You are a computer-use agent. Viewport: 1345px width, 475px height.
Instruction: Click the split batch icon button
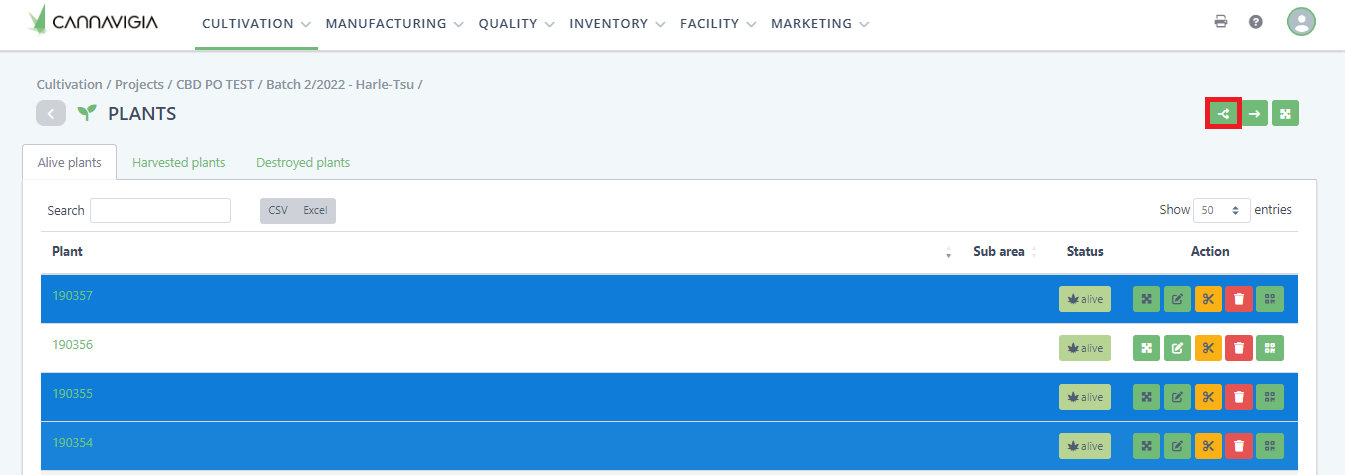click(x=1224, y=114)
